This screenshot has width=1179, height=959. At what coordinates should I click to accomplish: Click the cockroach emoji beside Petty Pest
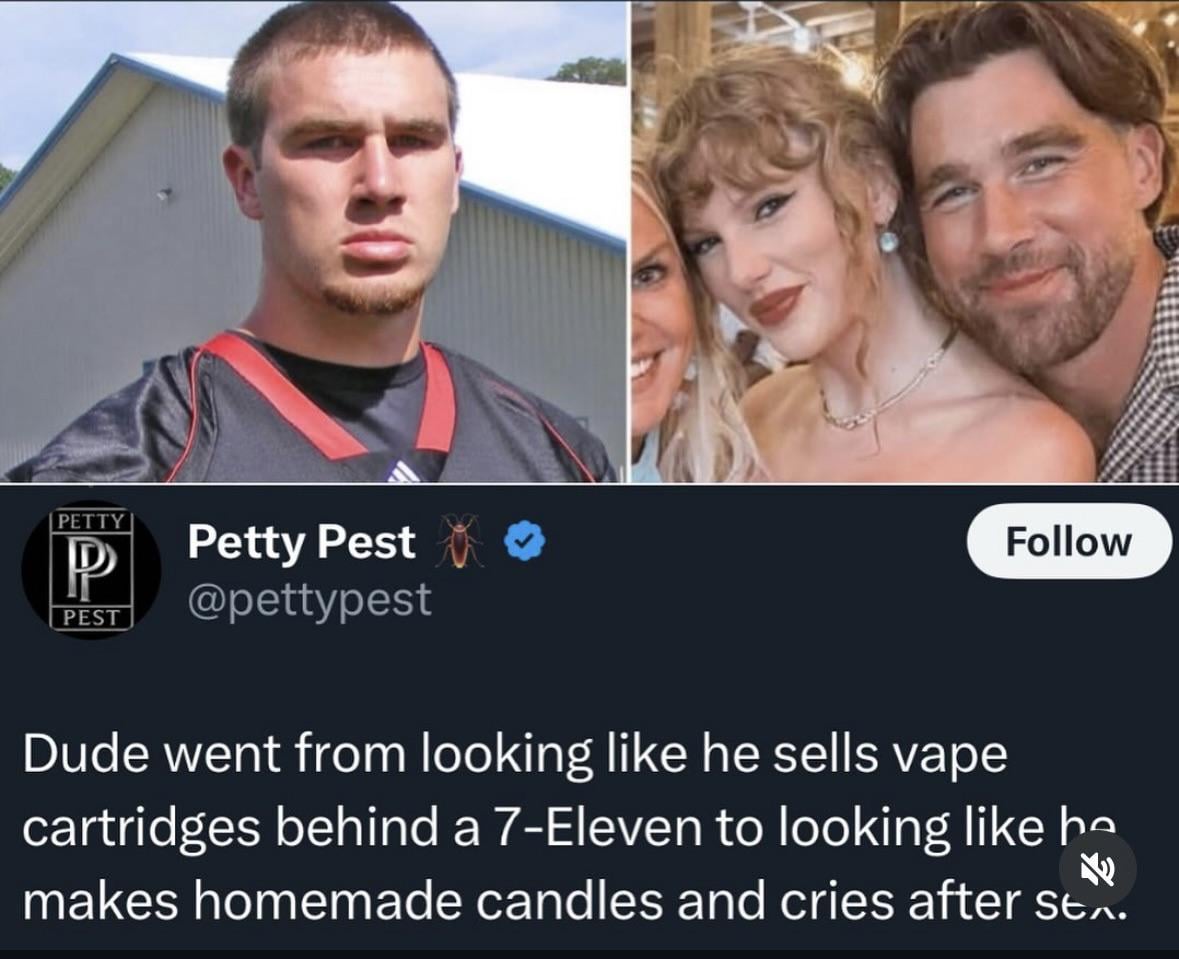pos(459,541)
